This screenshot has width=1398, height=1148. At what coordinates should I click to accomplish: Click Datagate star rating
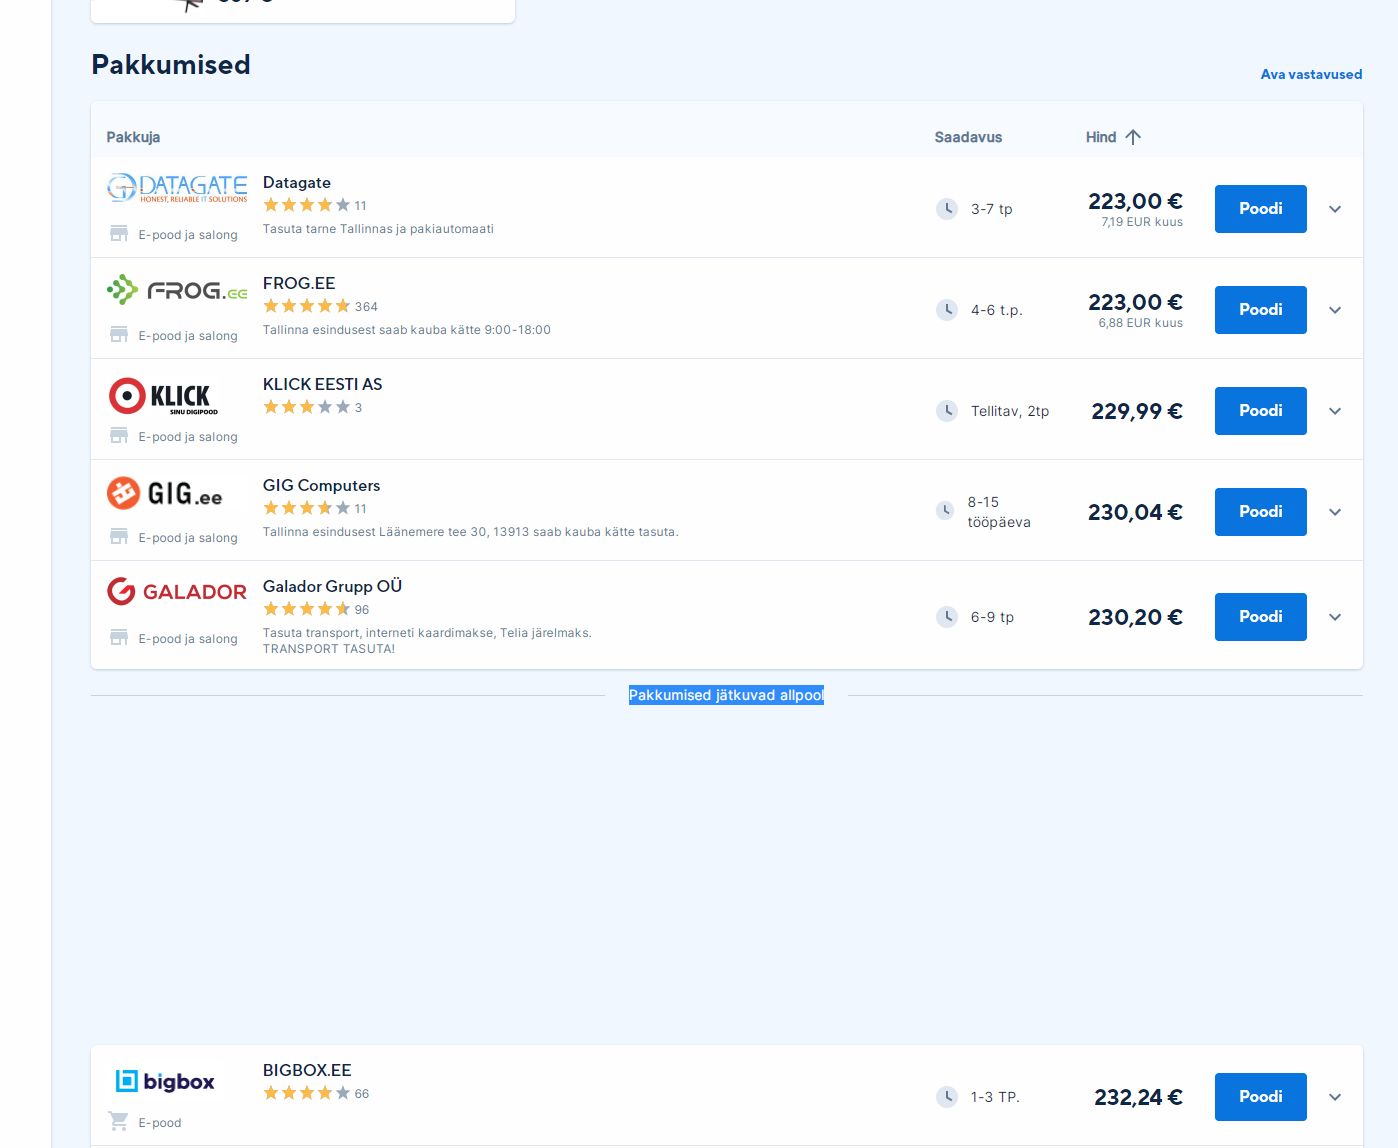click(x=306, y=205)
